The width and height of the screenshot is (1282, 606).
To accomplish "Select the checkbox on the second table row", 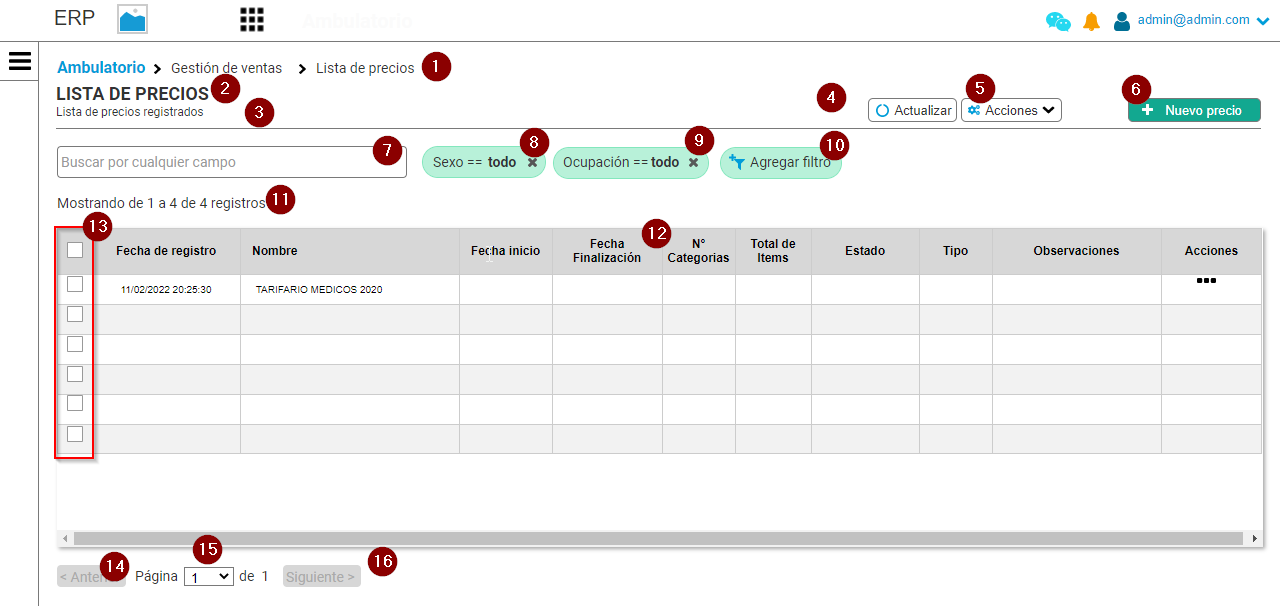I will coord(74,313).
